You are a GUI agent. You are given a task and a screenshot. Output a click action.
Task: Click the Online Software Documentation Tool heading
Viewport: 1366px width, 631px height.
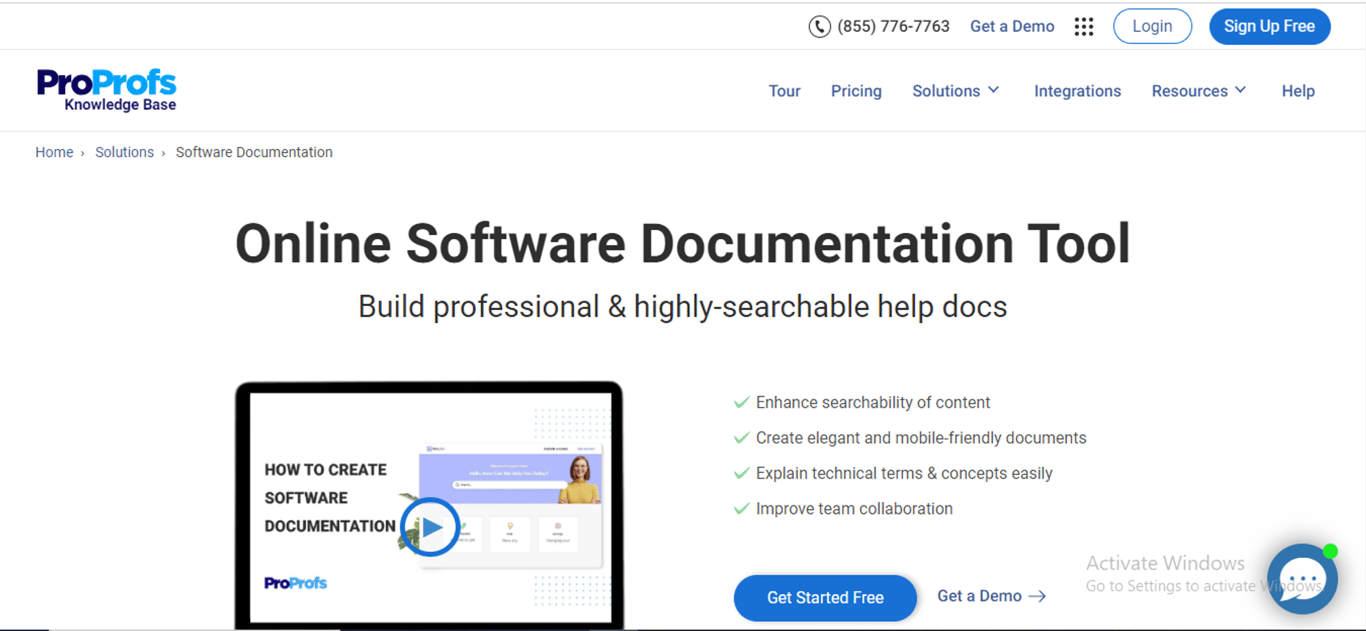(683, 243)
